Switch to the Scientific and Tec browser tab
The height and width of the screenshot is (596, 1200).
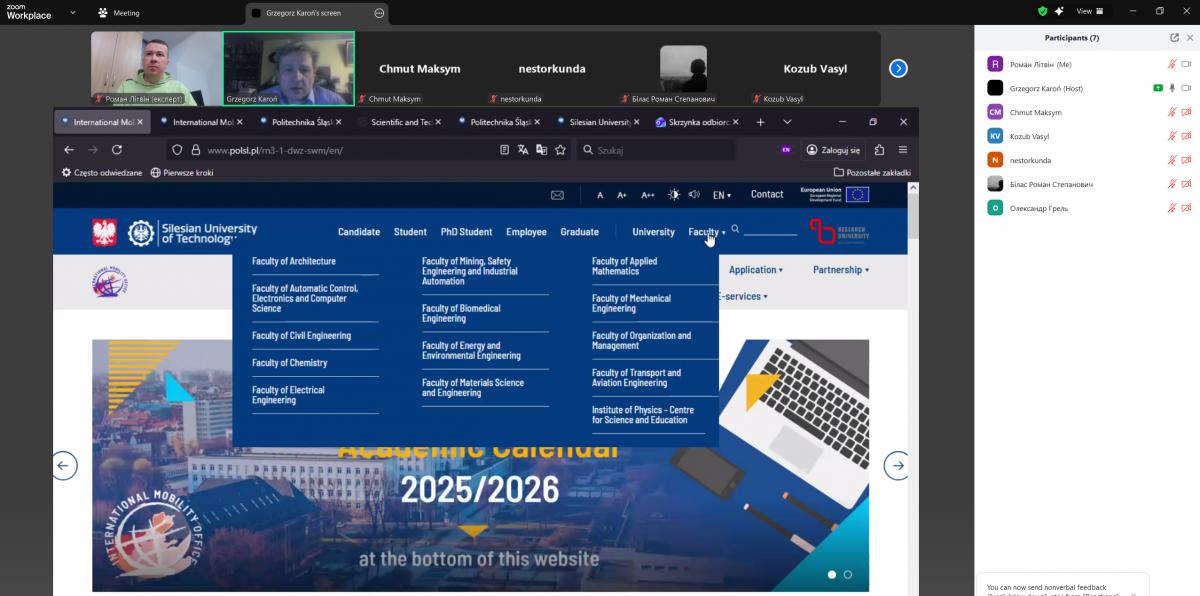click(x=400, y=122)
